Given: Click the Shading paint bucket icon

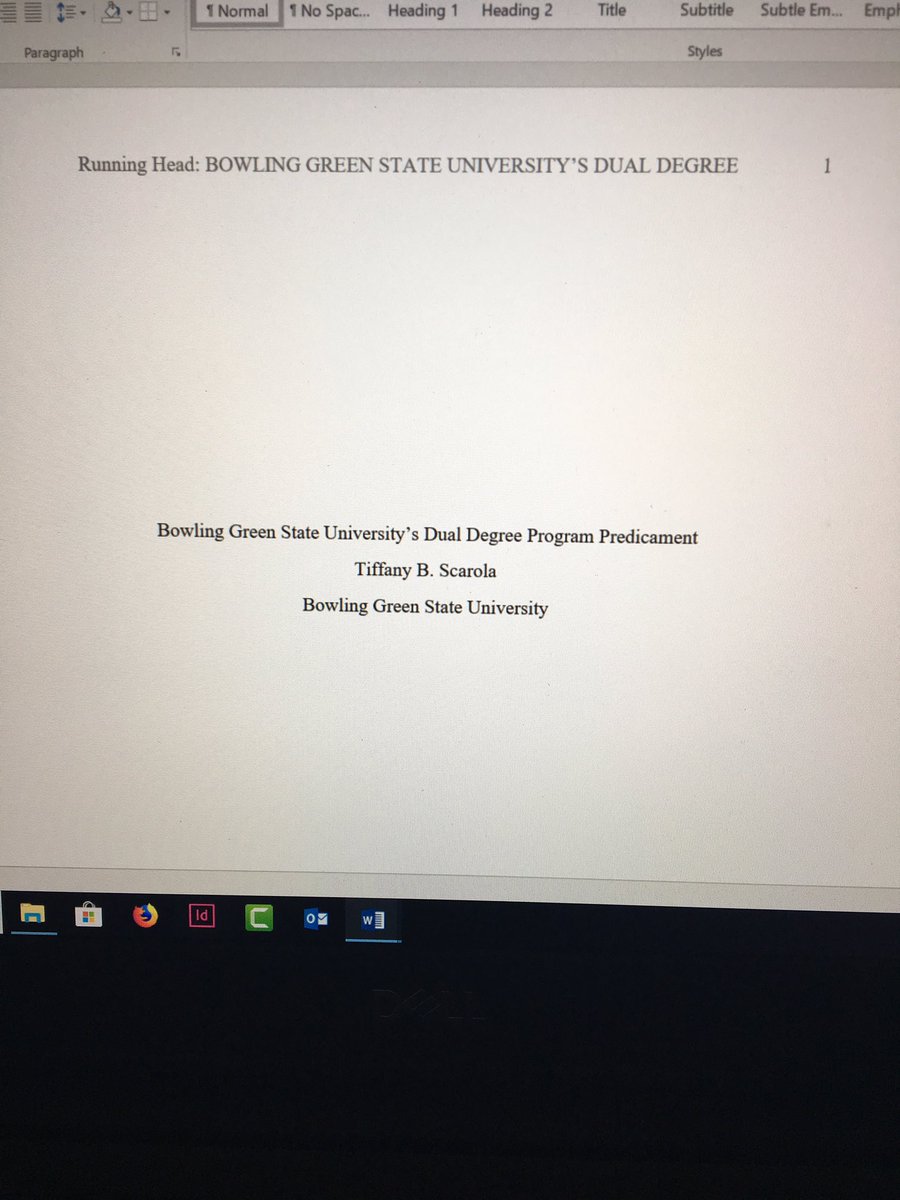Looking at the screenshot, I should [112, 12].
